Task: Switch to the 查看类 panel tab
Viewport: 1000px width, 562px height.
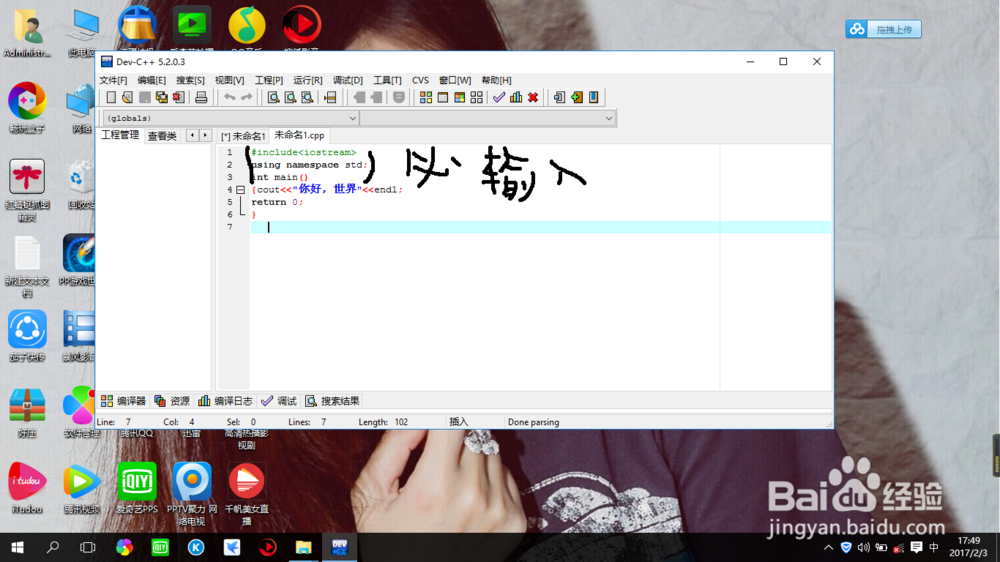Action: [162, 136]
